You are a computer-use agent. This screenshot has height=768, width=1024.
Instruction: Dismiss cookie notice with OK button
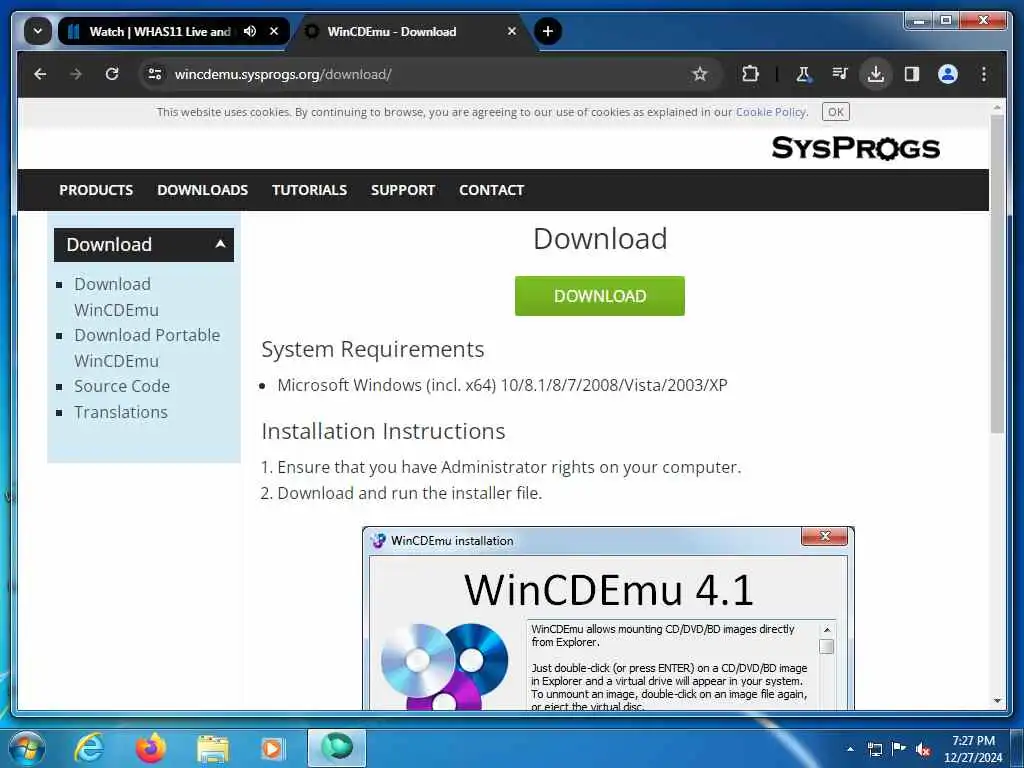tap(835, 112)
